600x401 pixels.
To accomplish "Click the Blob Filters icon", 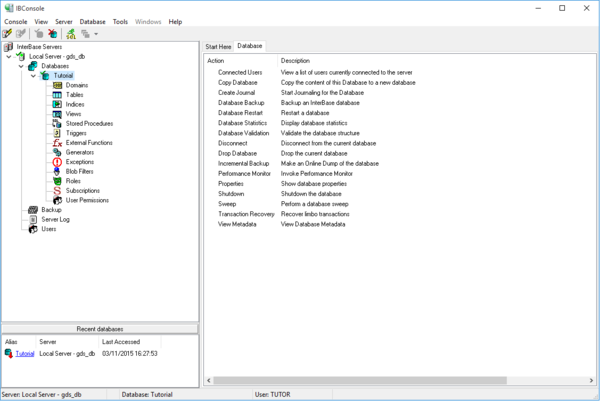I will pos(57,171).
